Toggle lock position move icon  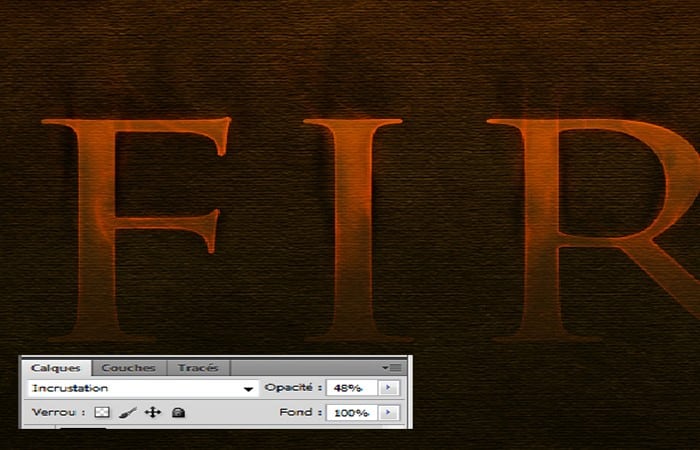tap(153, 412)
